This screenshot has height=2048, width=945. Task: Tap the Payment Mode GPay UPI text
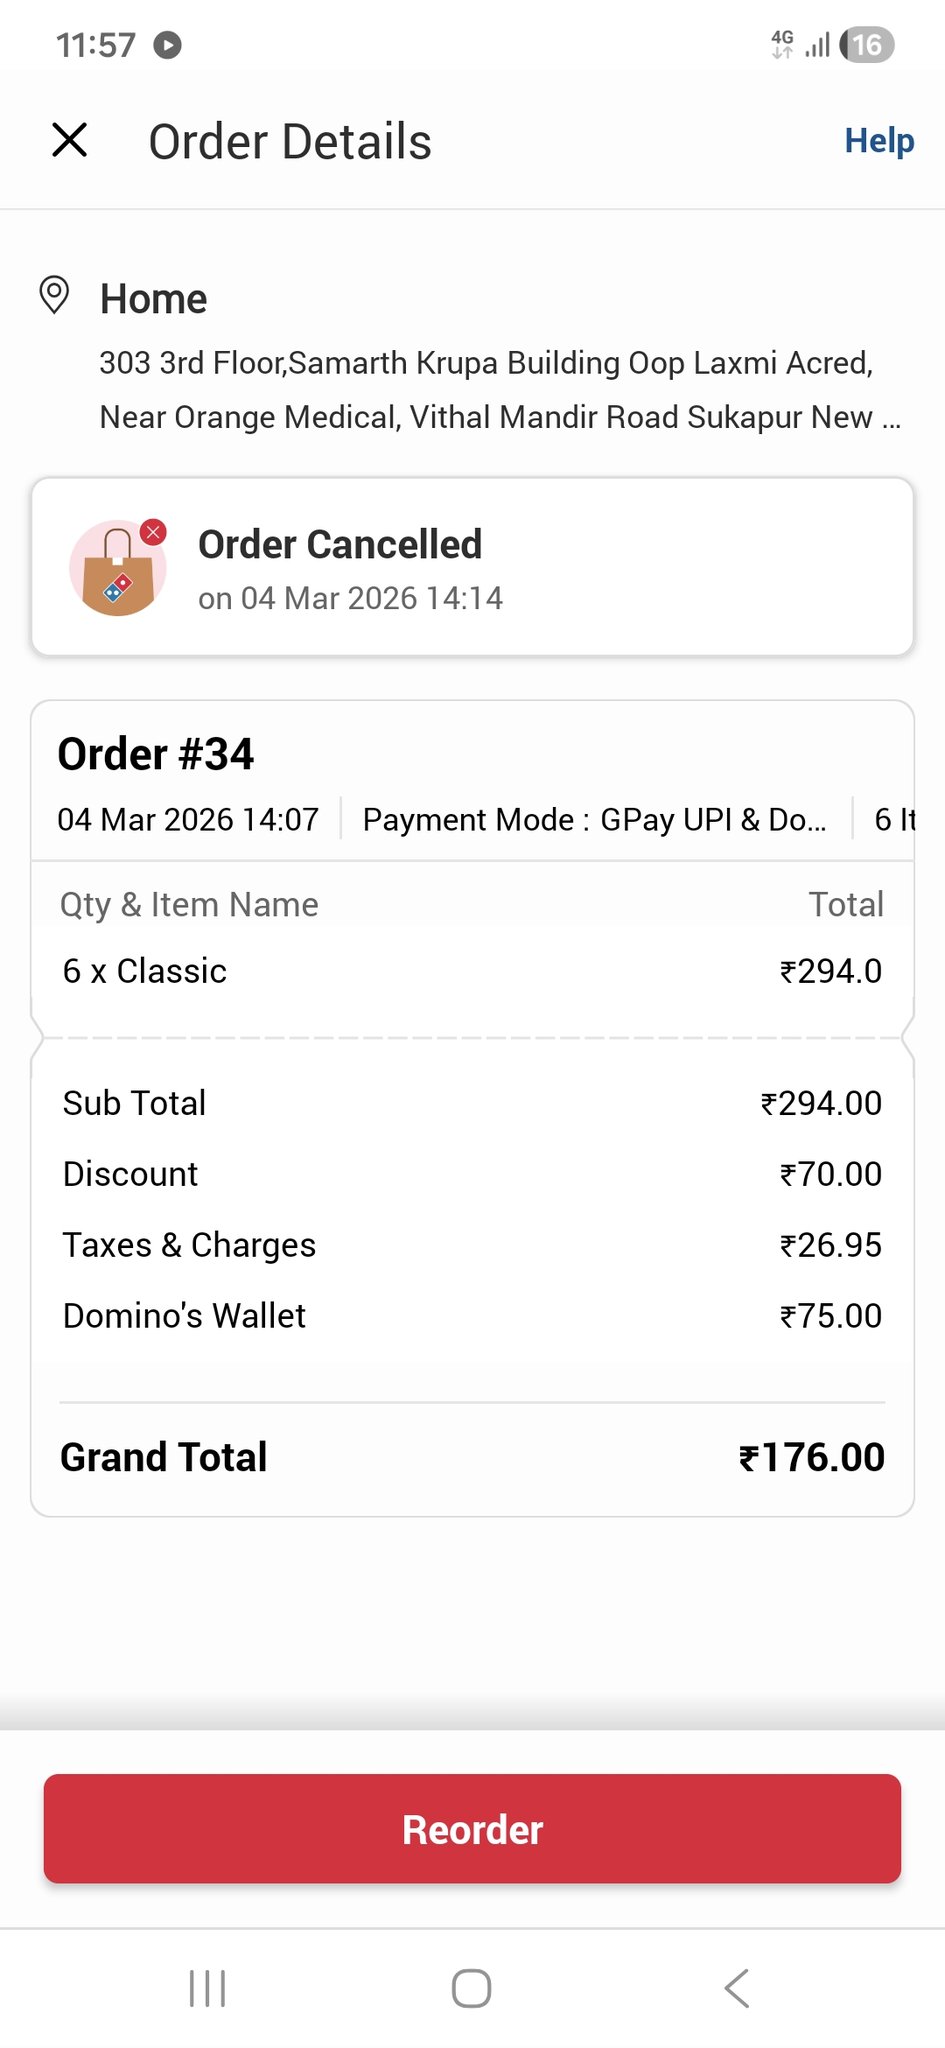pyautogui.click(x=594, y=820)
